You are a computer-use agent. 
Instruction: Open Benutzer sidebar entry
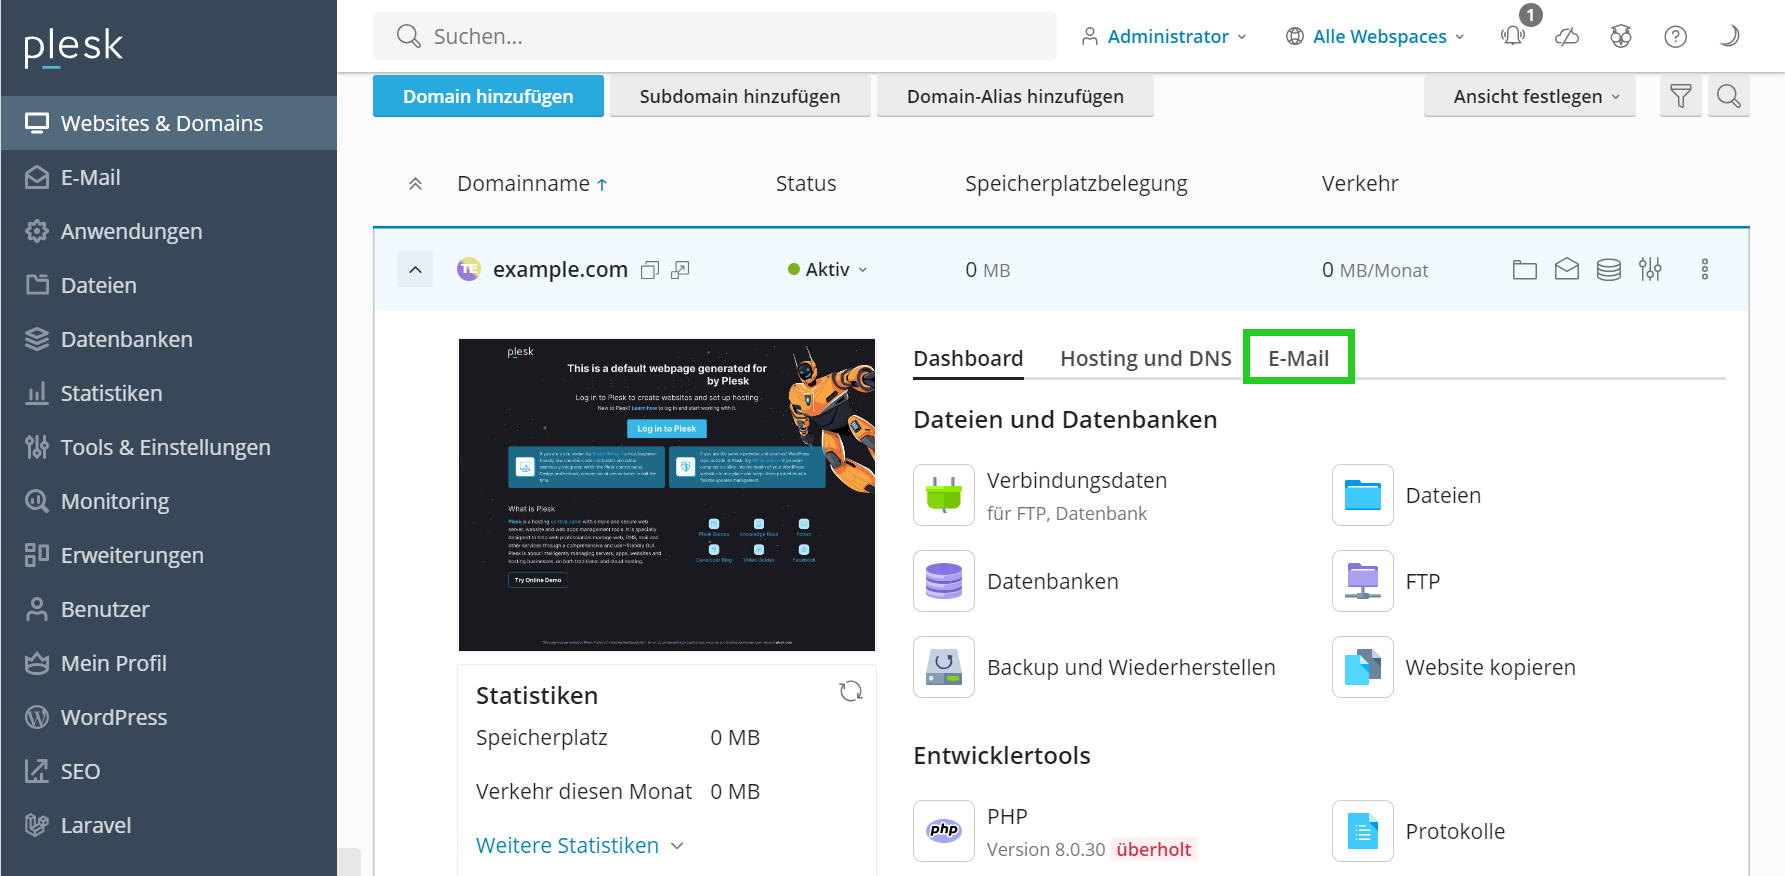pyautogui.click(x=168, y=609)
